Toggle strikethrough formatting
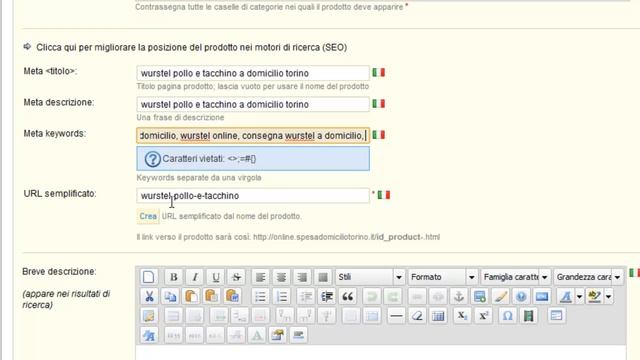The image size is (640, 360). click(x=236, y=277)
